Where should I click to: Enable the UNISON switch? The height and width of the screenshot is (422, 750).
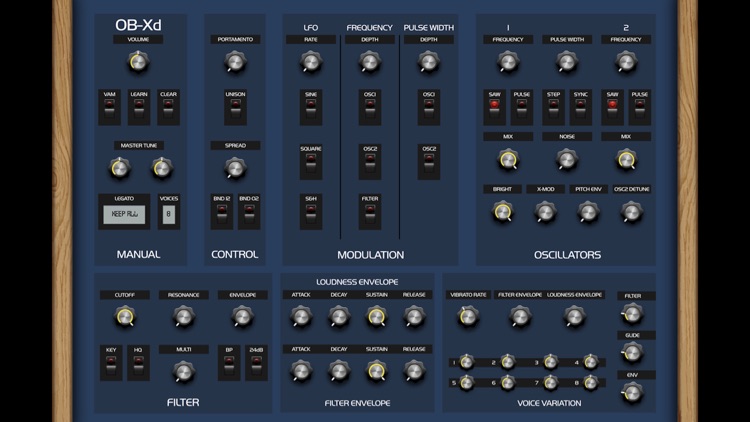(x=235, y=109)
